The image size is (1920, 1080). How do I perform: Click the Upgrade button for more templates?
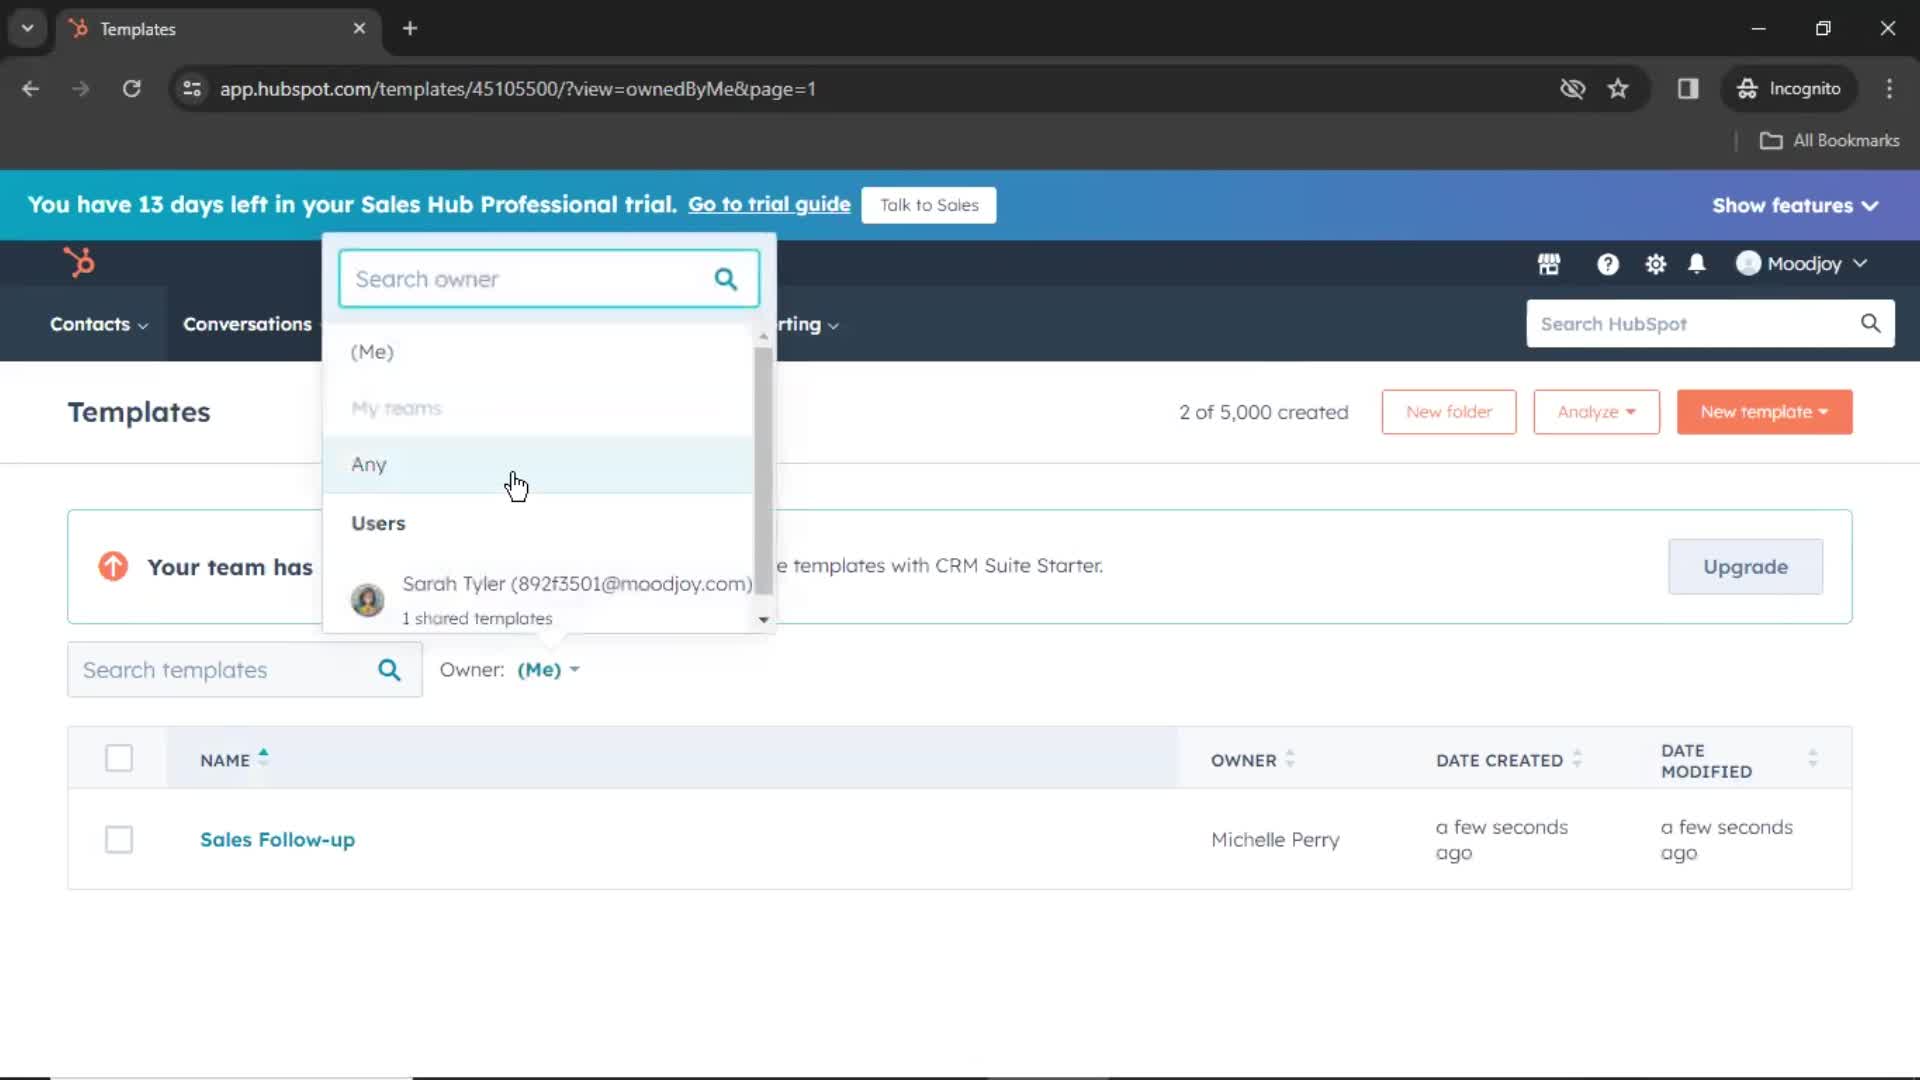1746,566
